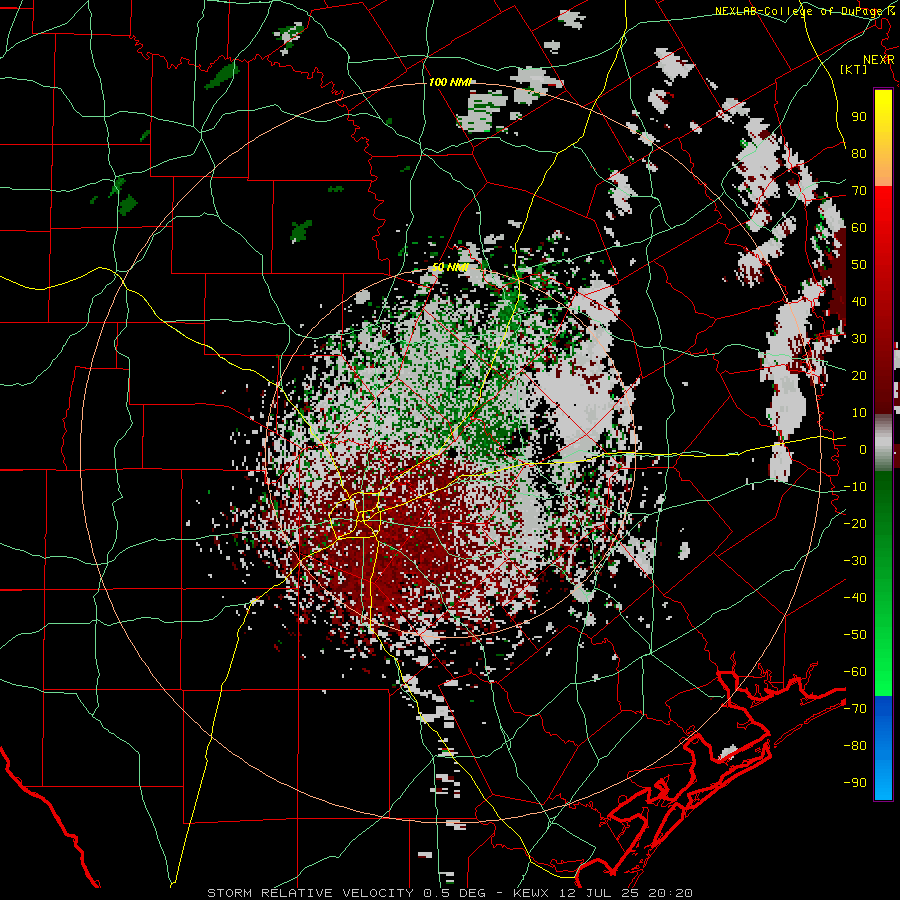Click the "-10" scale label
Image resolution: width=900 pixels, height=900 pixels.
click(x=855, y=487)
